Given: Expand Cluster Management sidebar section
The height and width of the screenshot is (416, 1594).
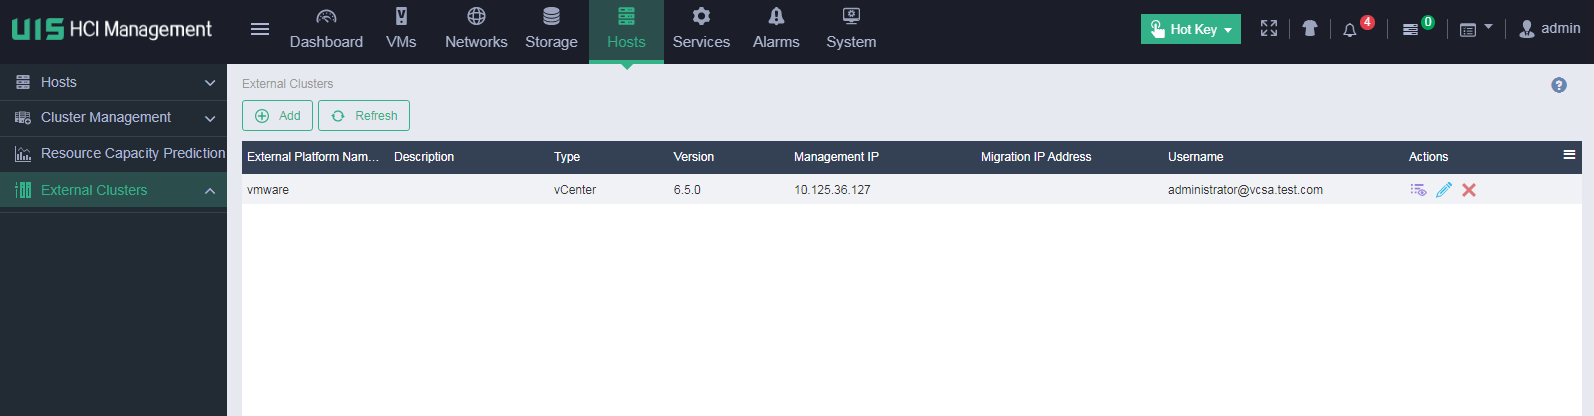Looking at the screenshot, I should 113,118.
